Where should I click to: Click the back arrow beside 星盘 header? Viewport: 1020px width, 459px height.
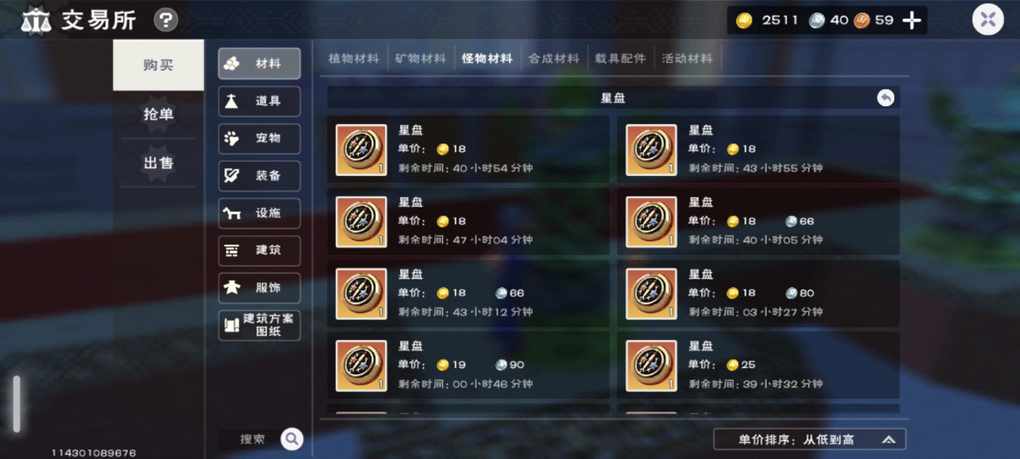(x=885, y=98)
